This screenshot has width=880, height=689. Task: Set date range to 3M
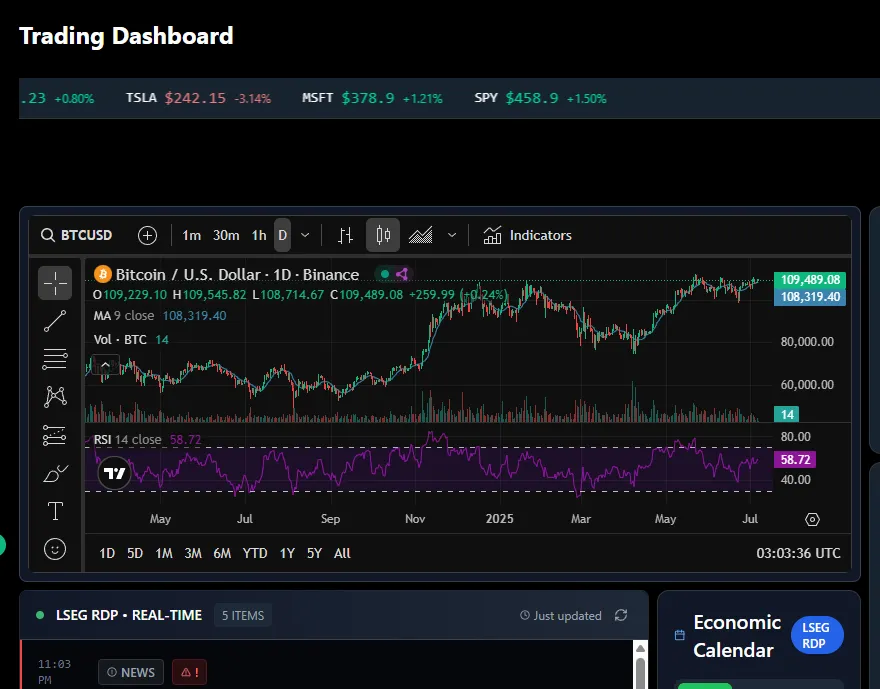193,554
